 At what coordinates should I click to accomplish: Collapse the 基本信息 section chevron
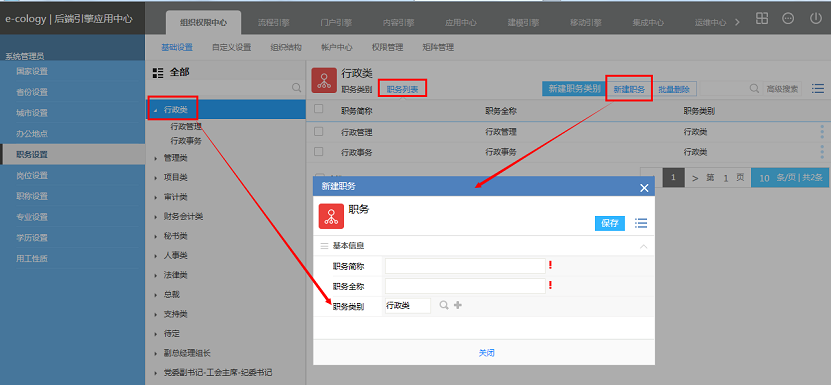coord(643,246)
